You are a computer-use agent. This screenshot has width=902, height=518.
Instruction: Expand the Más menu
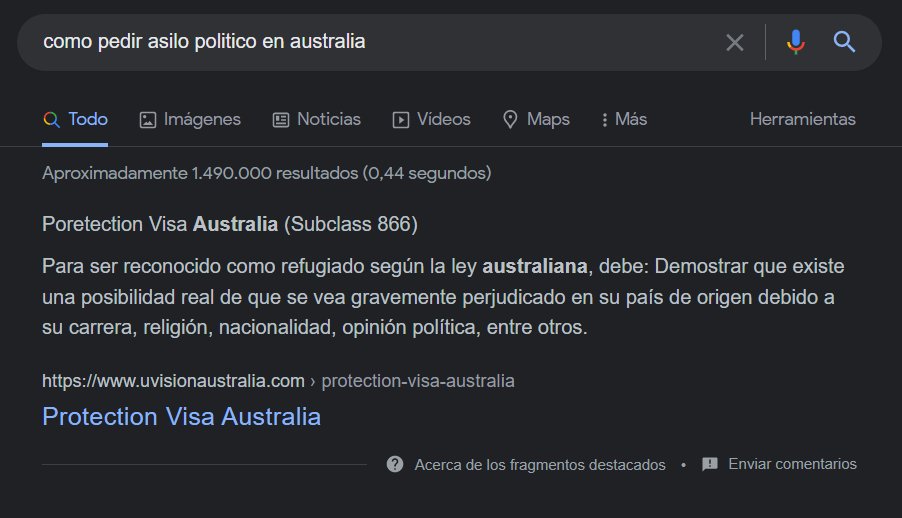[x=624, y=120]
